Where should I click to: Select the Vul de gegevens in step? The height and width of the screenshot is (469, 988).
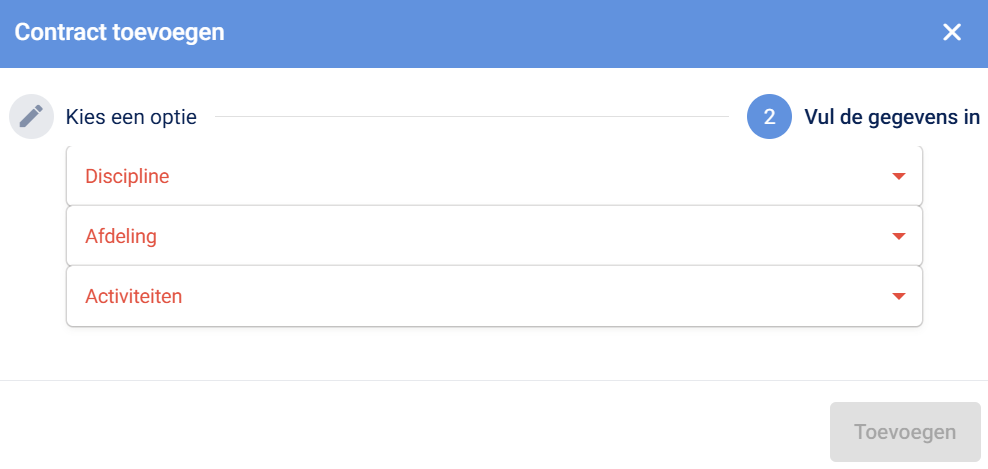tap(891, 117)
